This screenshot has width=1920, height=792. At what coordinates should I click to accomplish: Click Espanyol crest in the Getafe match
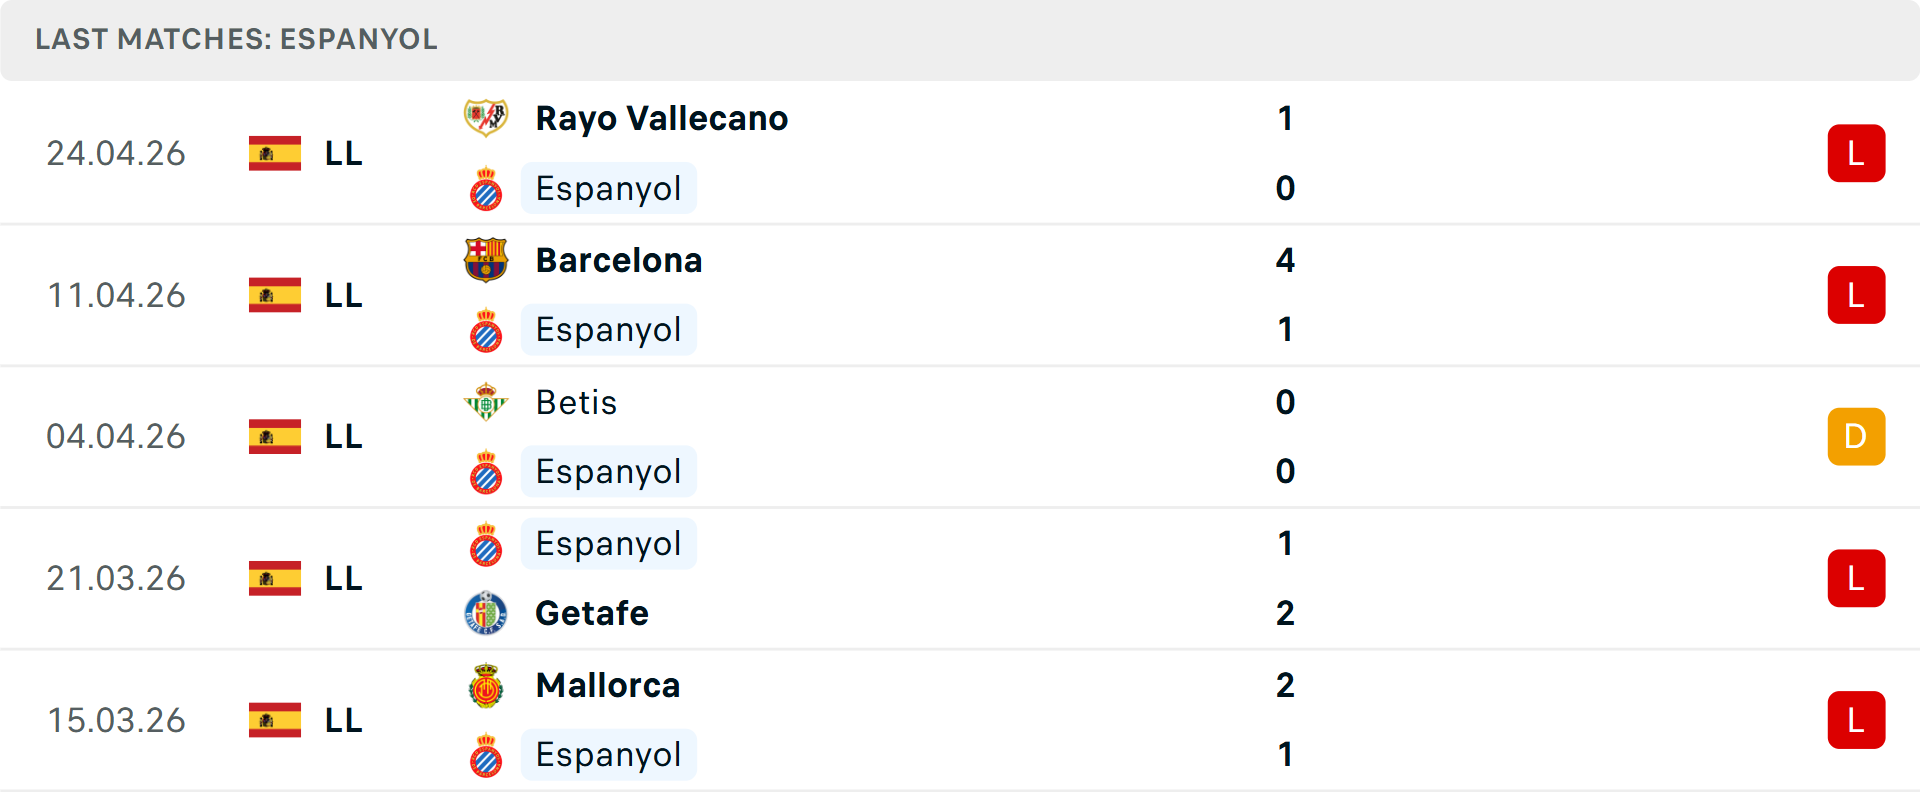point(486,545)
